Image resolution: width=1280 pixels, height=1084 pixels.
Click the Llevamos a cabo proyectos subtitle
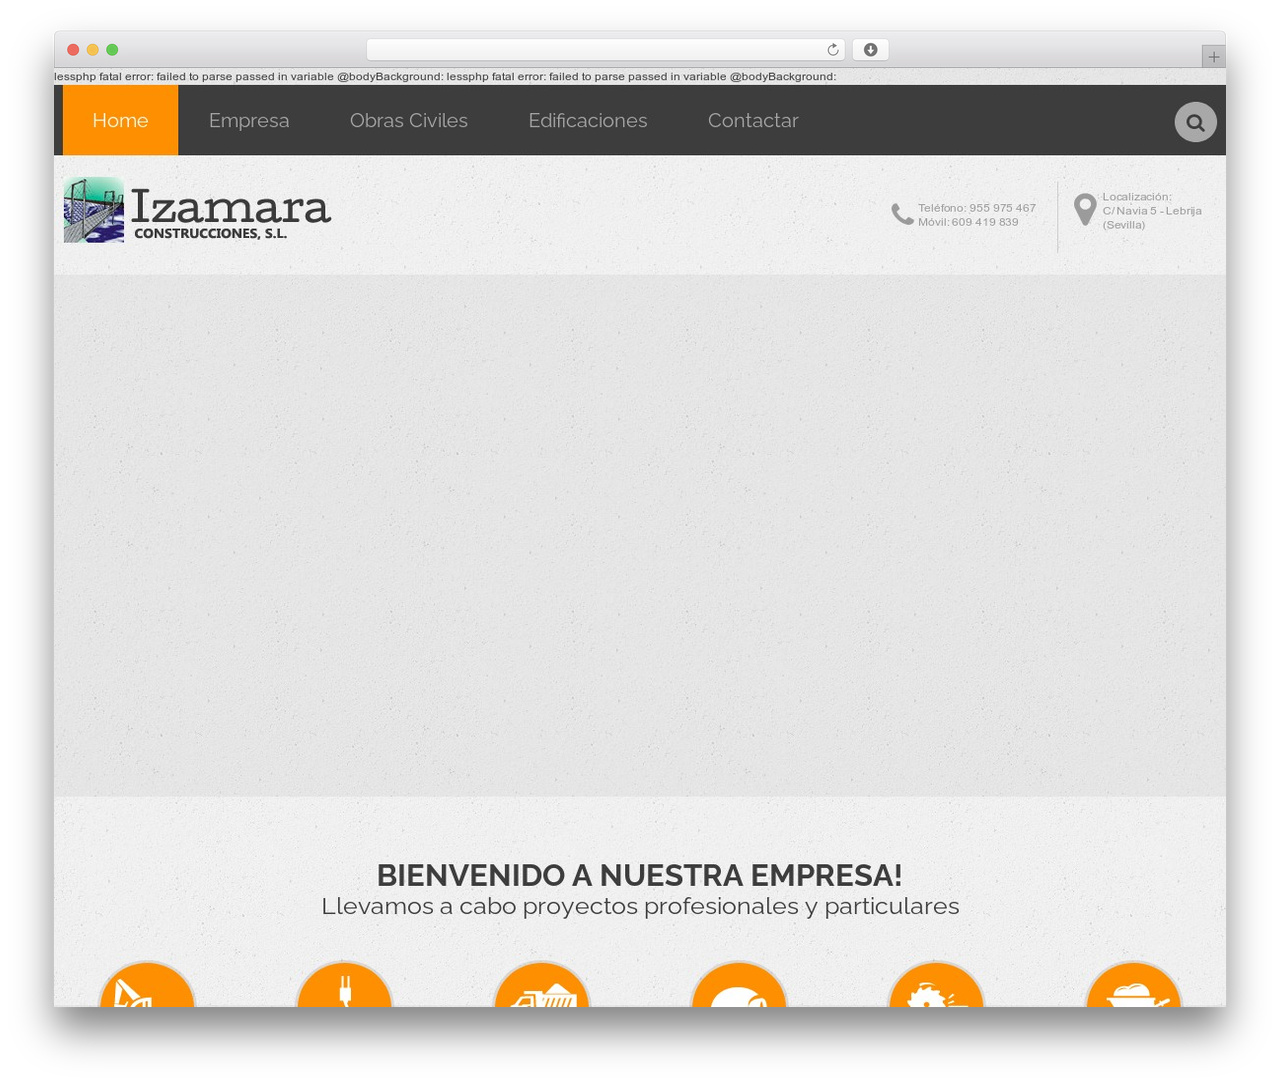coord(640,906)
